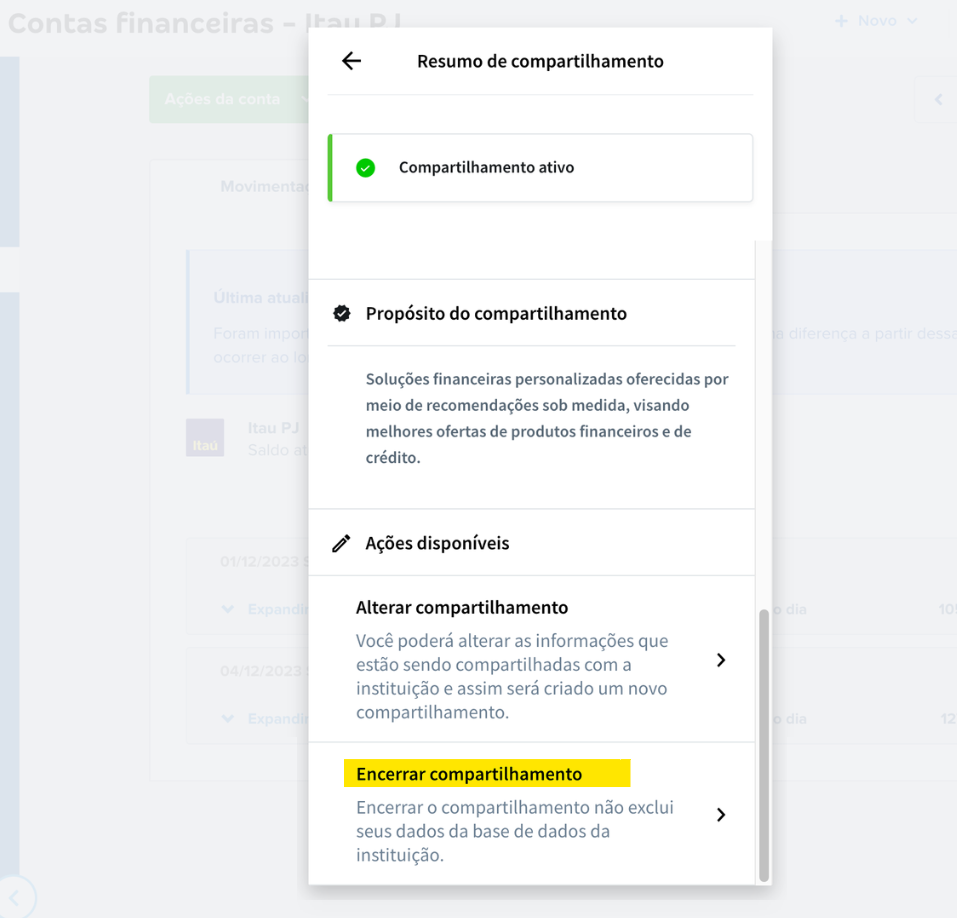Click the green check icon in Compartilhamento ativo
This screenshot has height=918, width=957.
point(366,168)
